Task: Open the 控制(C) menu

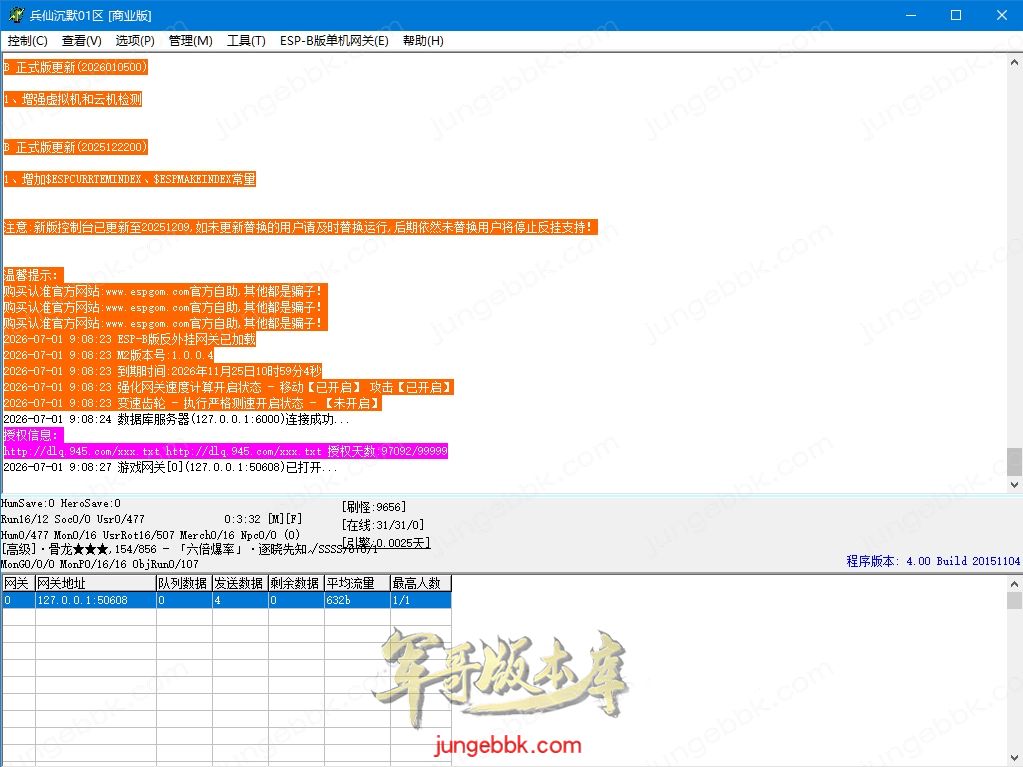Action: click(x=27, y=40)
